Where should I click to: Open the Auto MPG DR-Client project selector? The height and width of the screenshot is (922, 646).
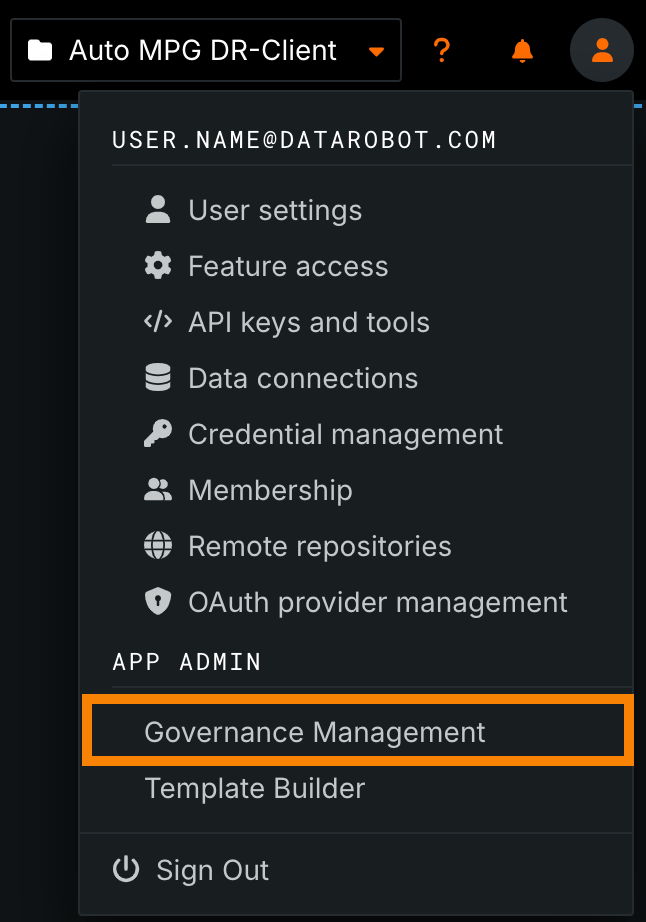[203, 50]
